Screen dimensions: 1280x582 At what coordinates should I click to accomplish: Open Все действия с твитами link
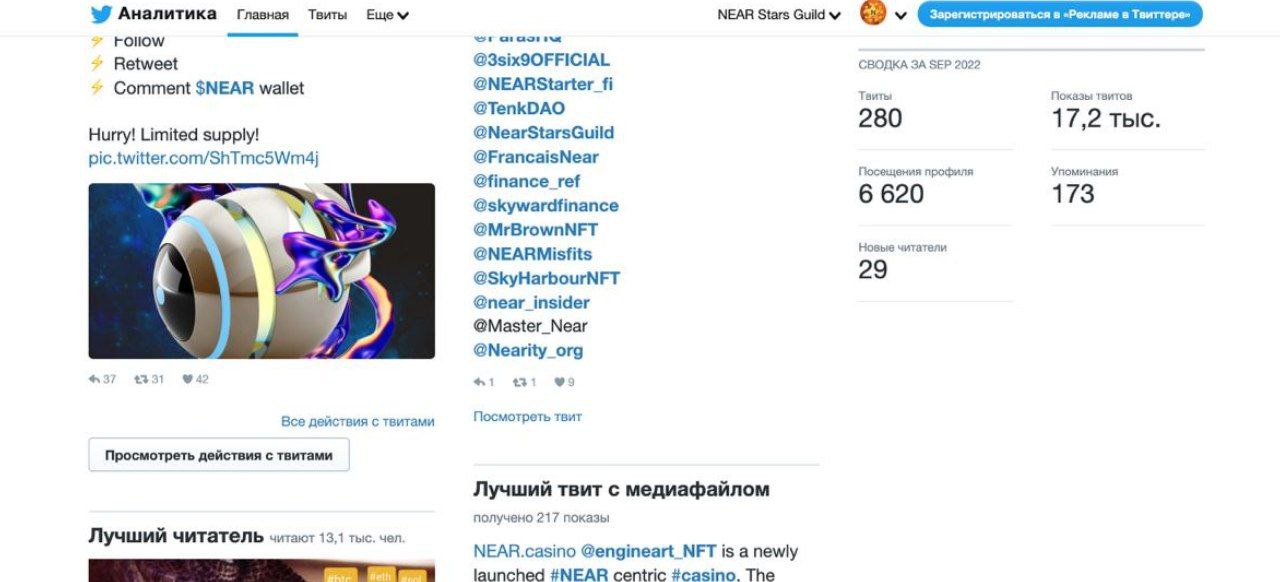tap(358, 422)
